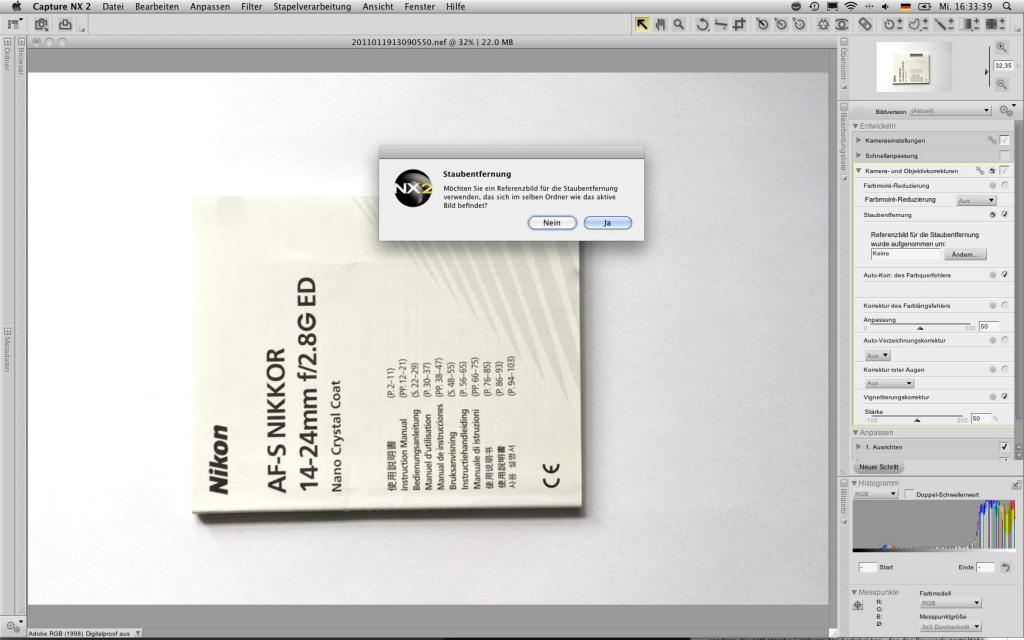Screen dimensions: 1024x640
Task: Click the camera capture icon top-left
Action: coord(41,25)
